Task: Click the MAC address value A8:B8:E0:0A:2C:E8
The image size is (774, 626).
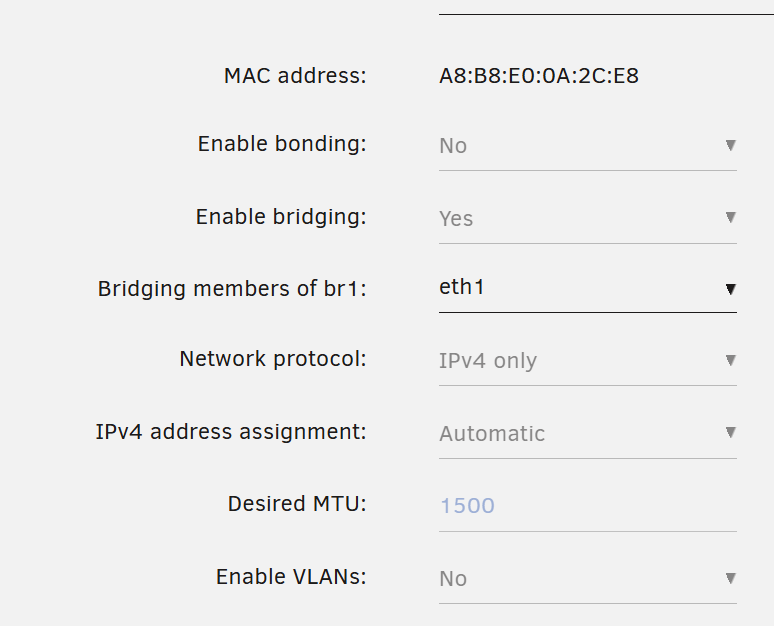Action: (x=539, y=76)
